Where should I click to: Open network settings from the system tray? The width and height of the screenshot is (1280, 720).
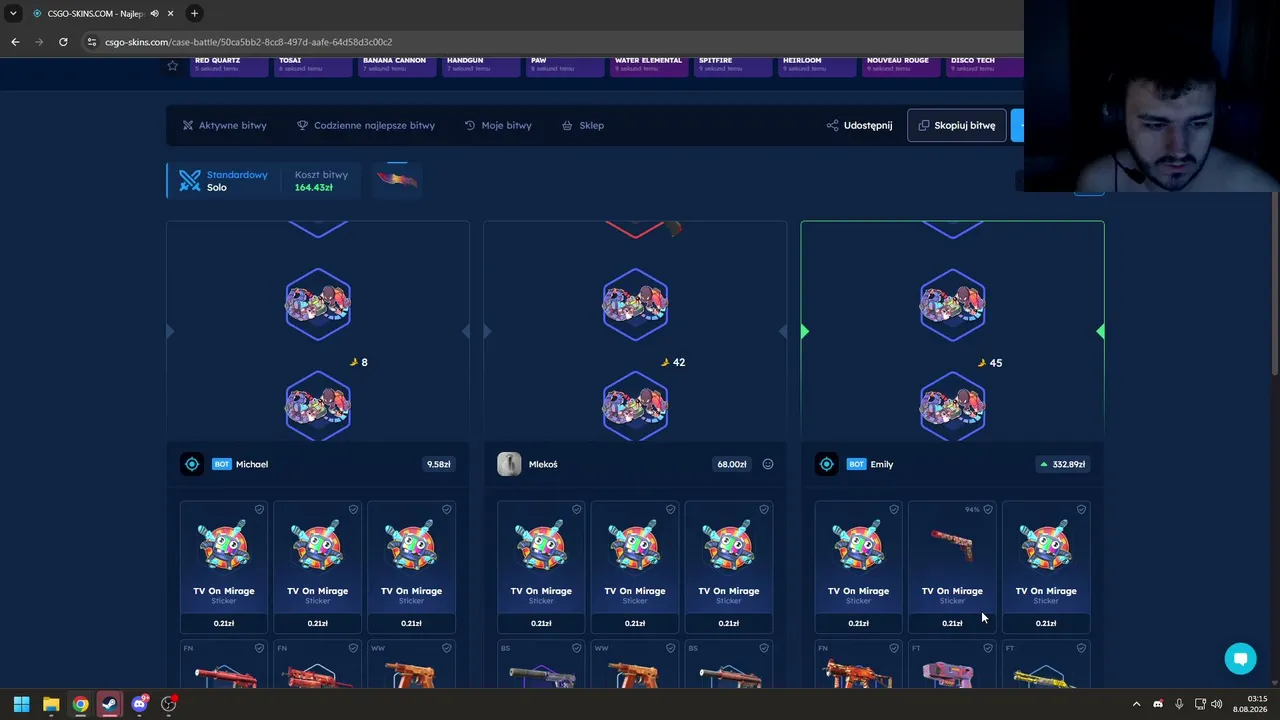tap(1201, 704)
